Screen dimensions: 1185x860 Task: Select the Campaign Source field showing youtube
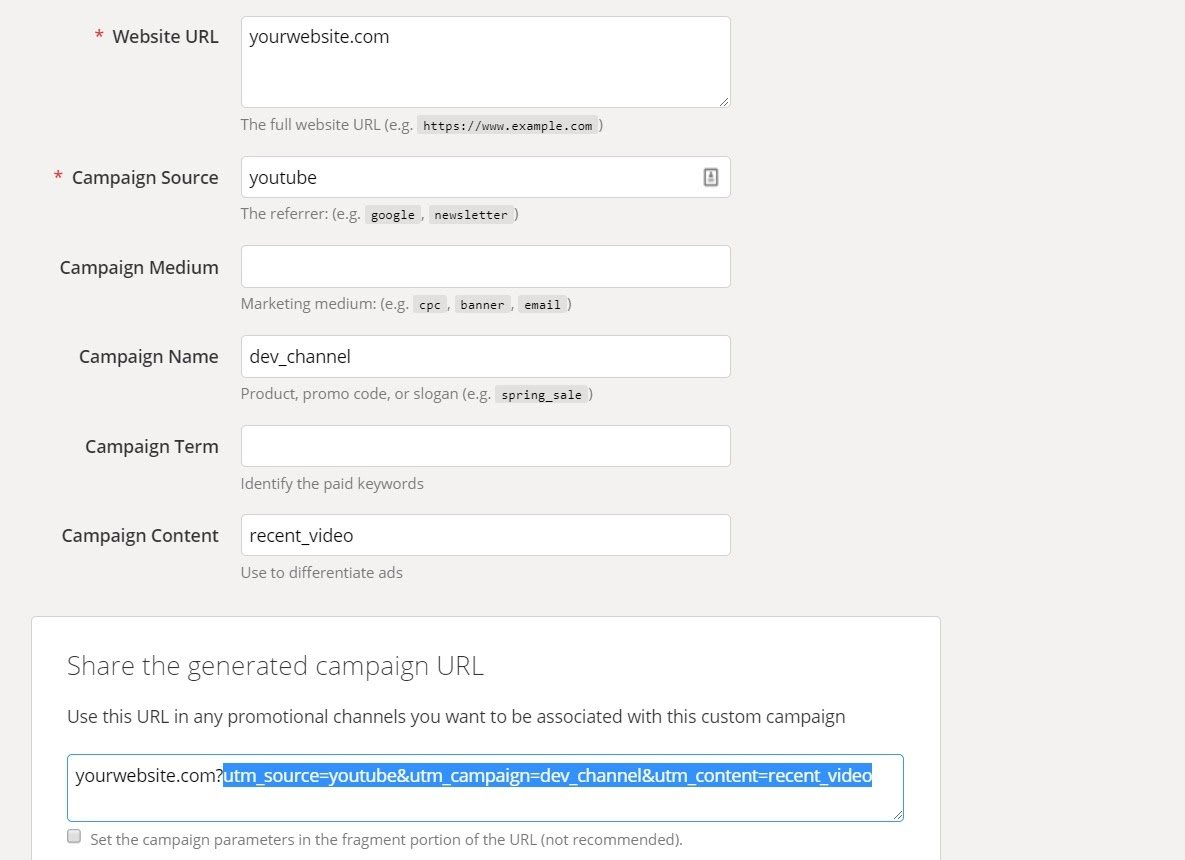pos(470,177)
